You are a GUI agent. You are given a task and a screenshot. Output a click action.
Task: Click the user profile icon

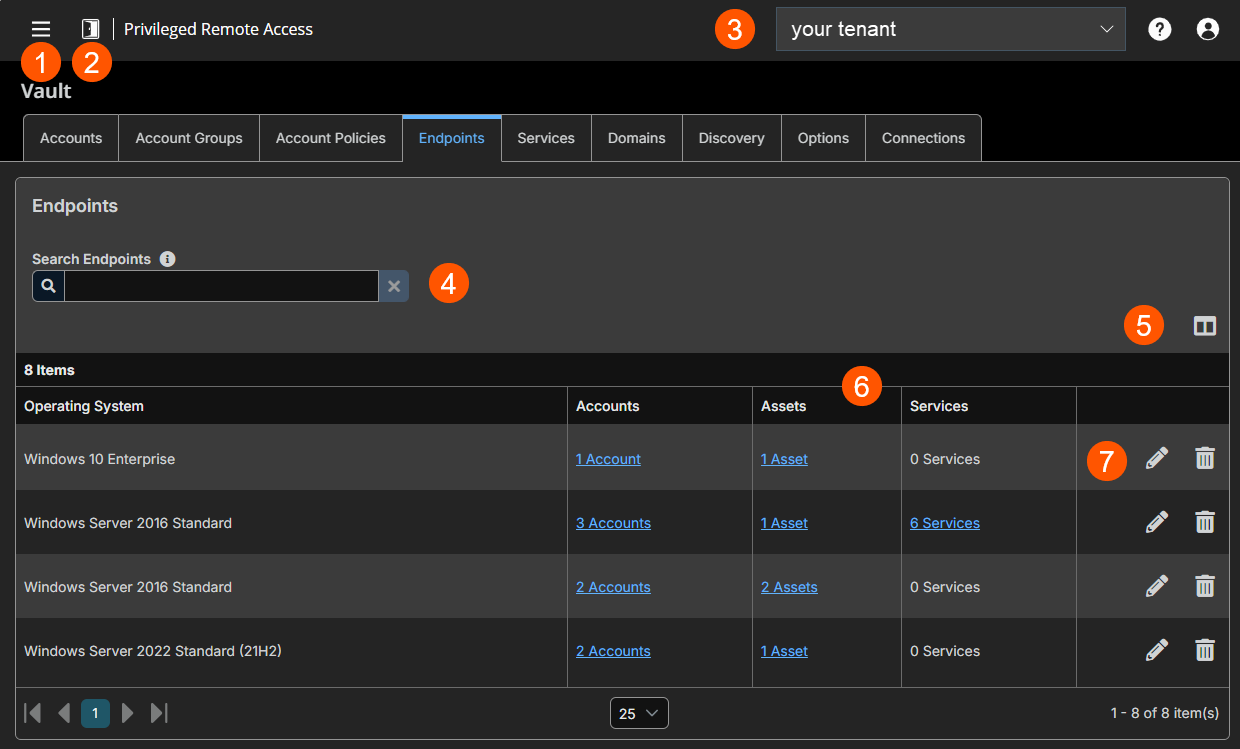coord(1207,29)
